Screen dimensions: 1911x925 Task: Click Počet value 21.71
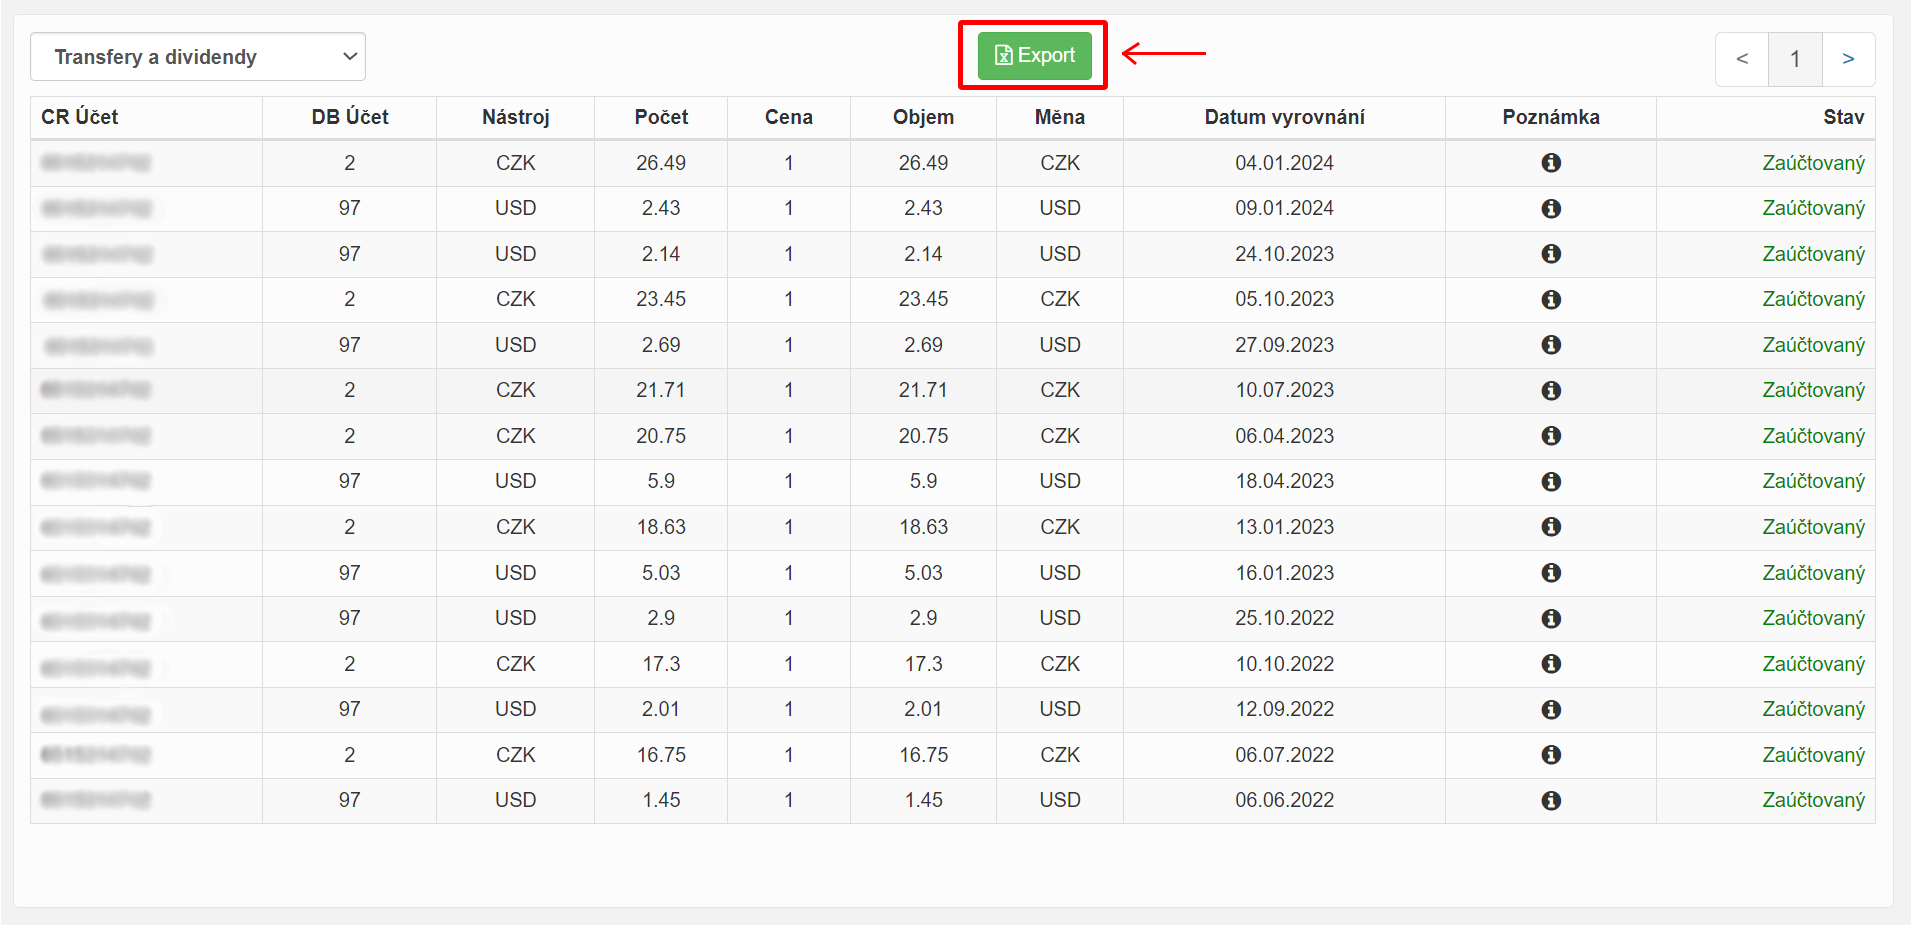[x=661, y=390]
